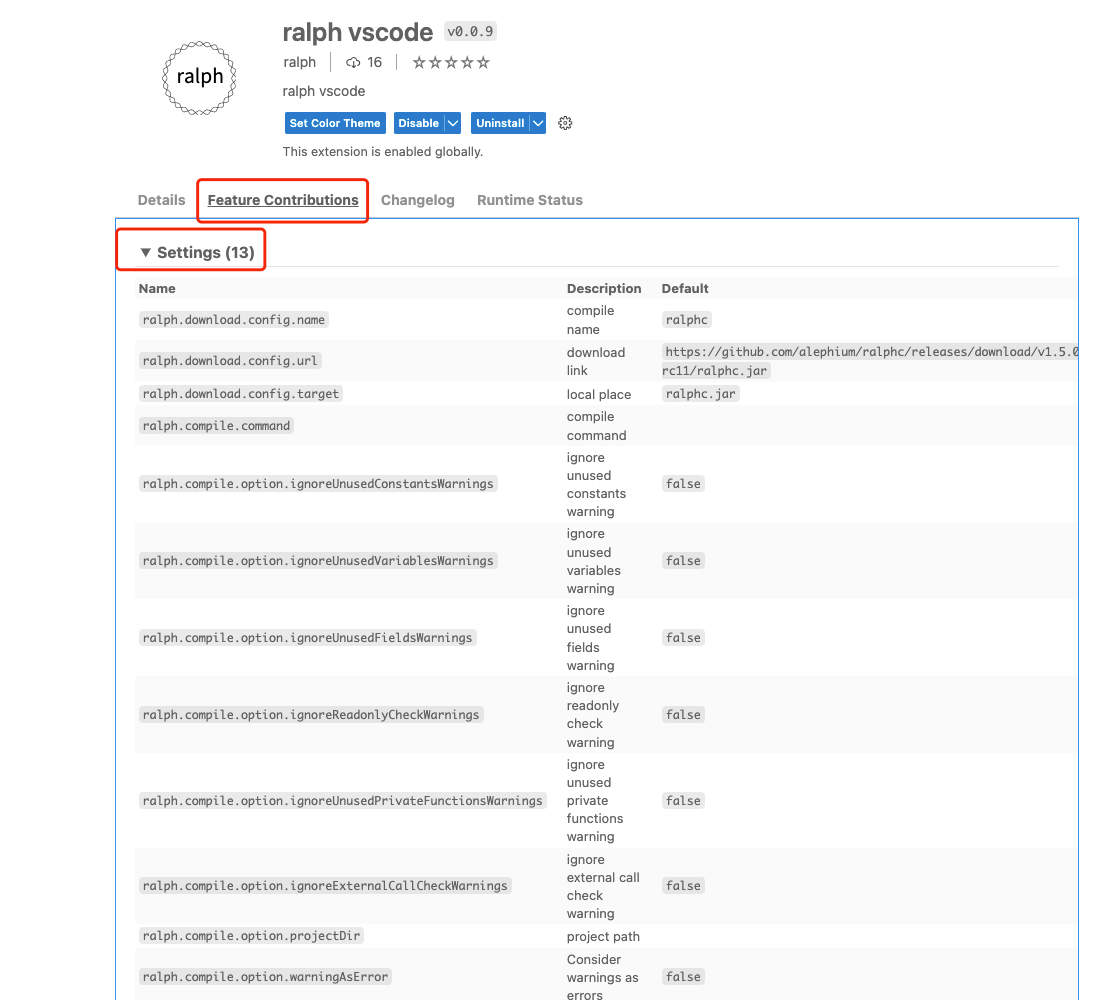The width and height of the screenshot is (1107, 1000).
Task: Click false default for ignoreUnusedVariablesWarnings
Action: (x=683, y=561)
